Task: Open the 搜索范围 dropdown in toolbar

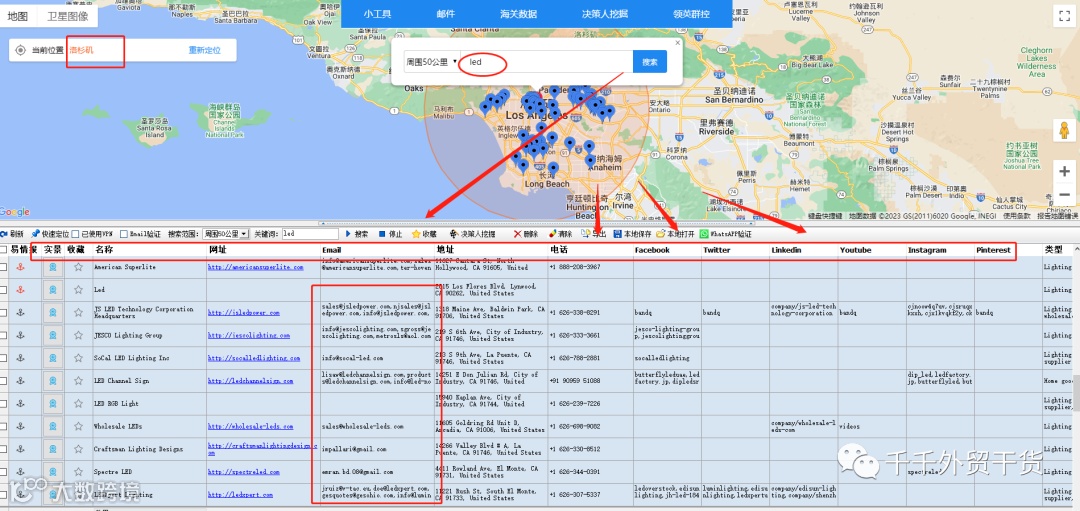Action: 225,234
